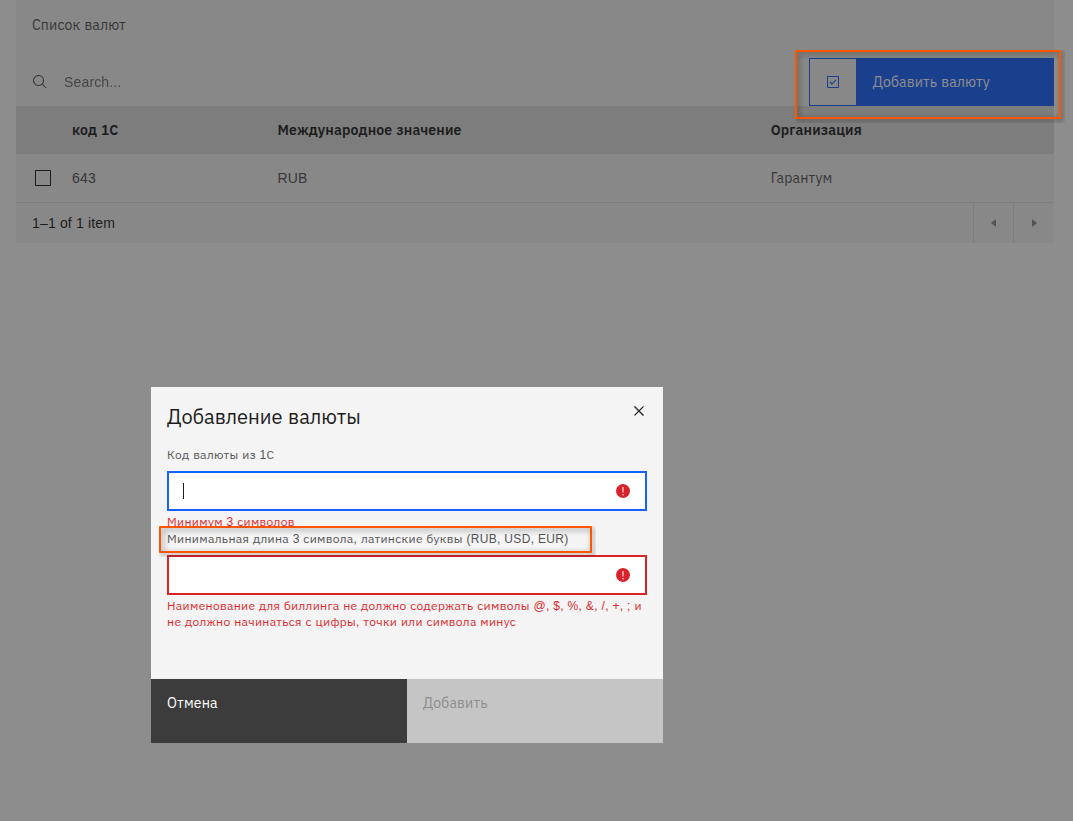Go to the previous page arrow

coord(993,223)
